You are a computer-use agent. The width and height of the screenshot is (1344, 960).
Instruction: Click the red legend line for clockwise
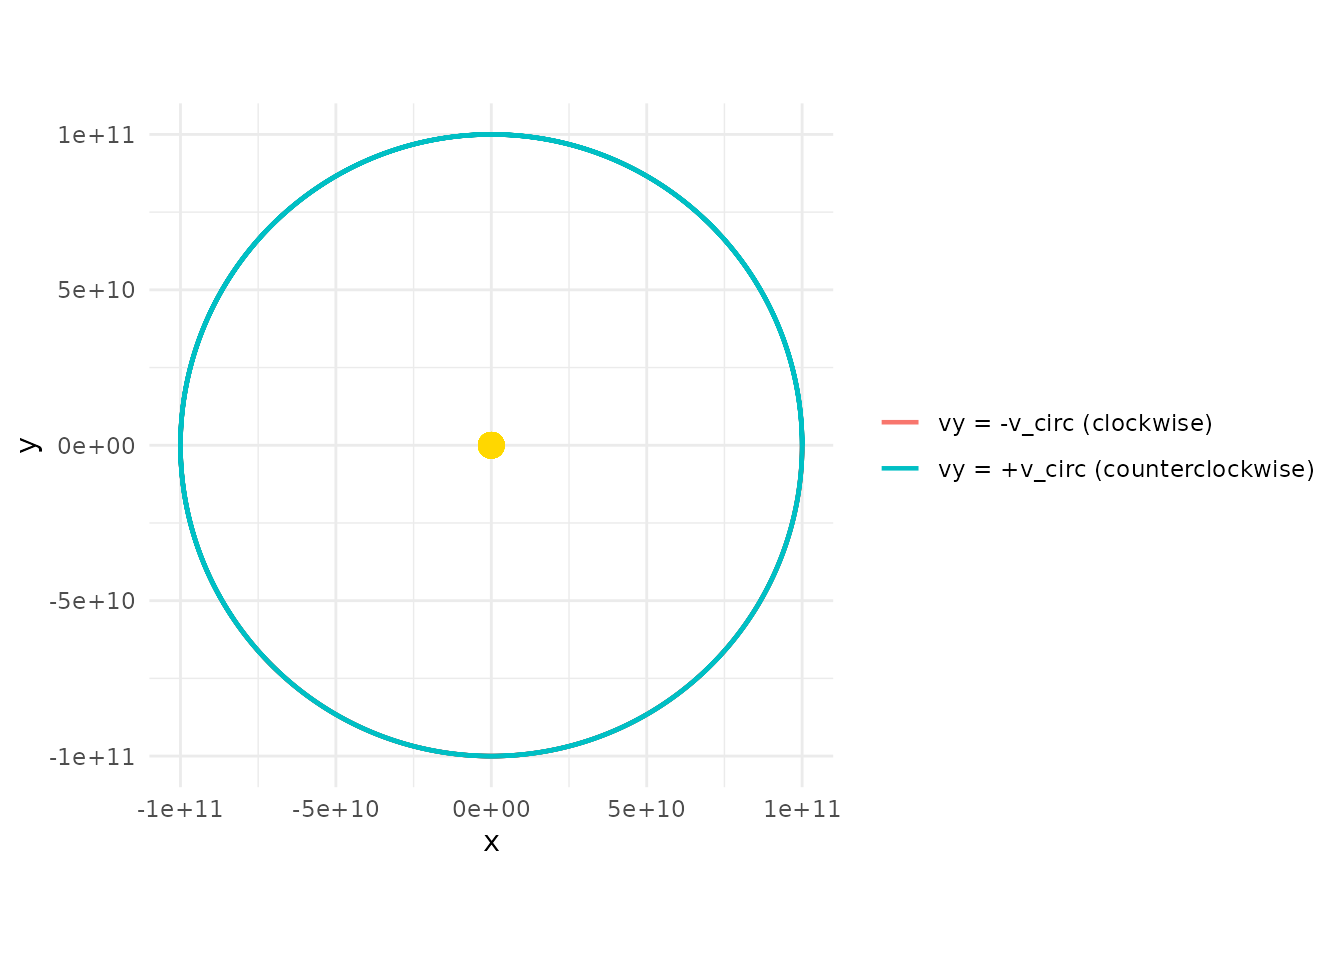click(x=900, y=423)
